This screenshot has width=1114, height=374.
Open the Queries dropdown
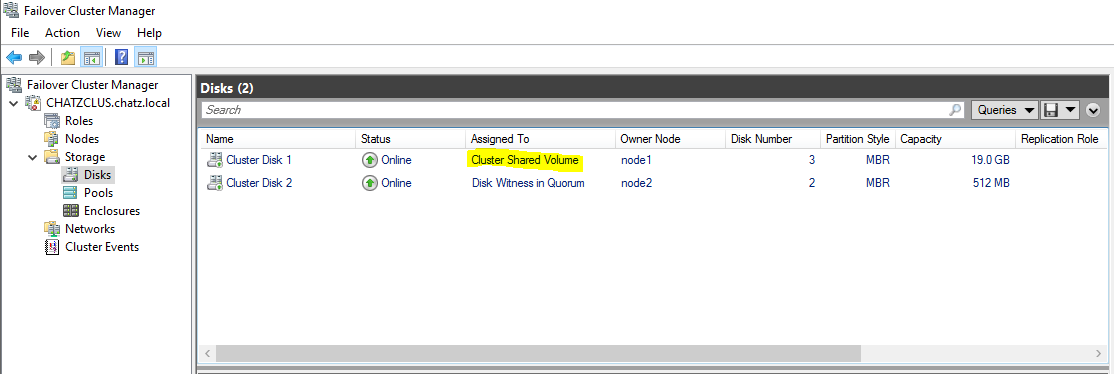(1005, 110)
